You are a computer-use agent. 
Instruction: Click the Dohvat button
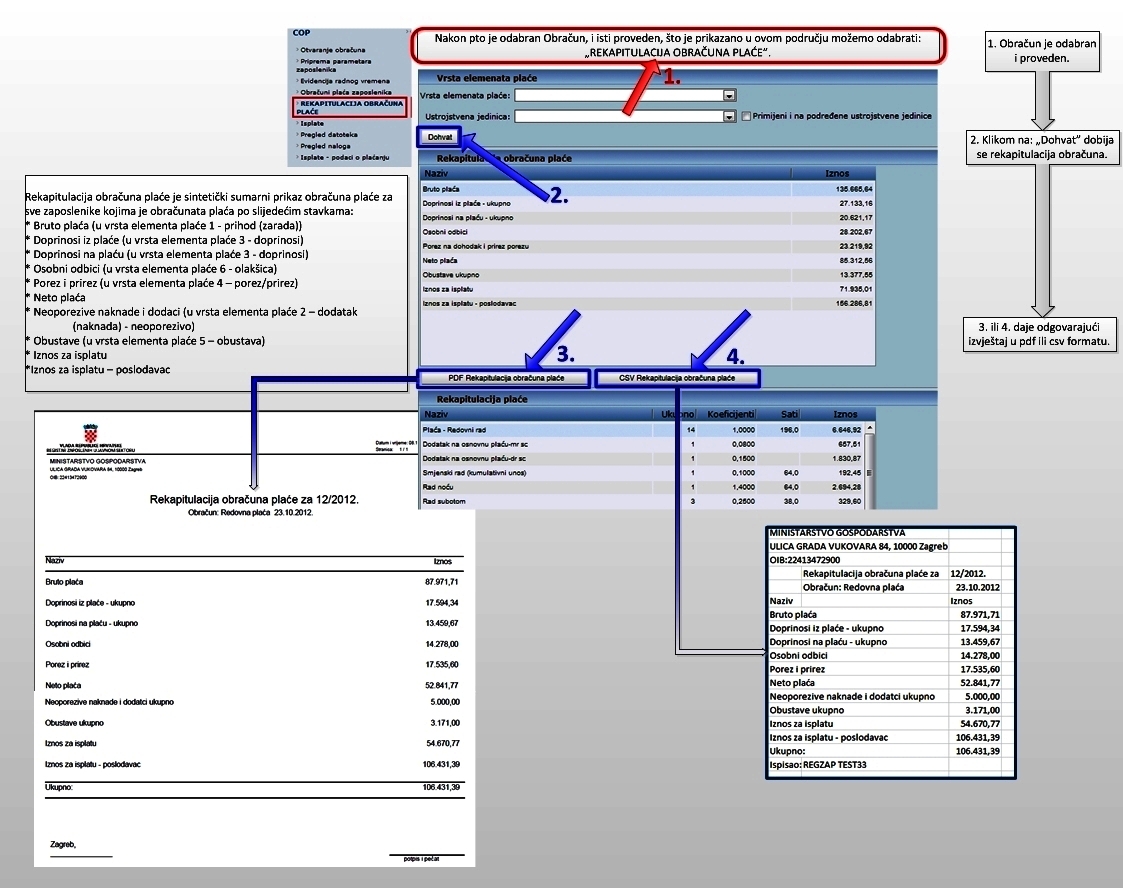[440, 137]
